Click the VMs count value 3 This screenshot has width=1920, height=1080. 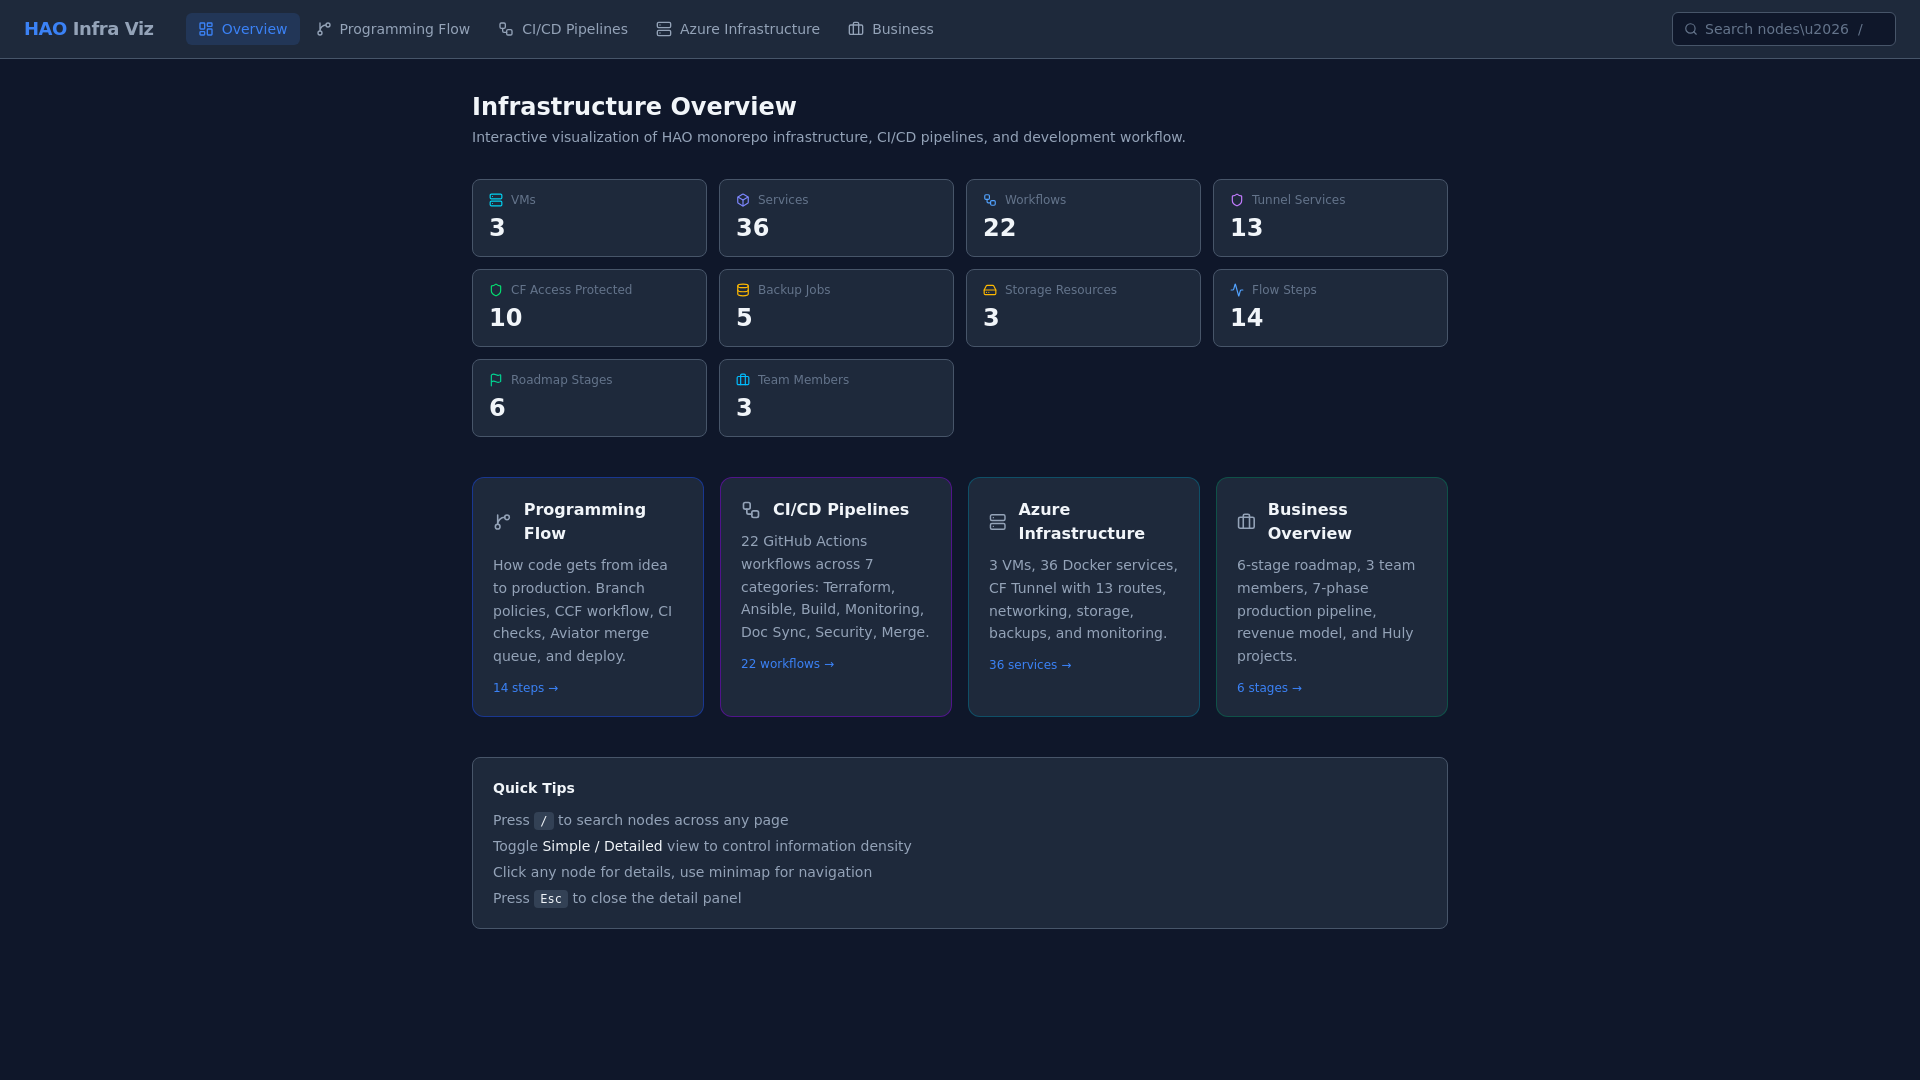(x=497, y=228)
